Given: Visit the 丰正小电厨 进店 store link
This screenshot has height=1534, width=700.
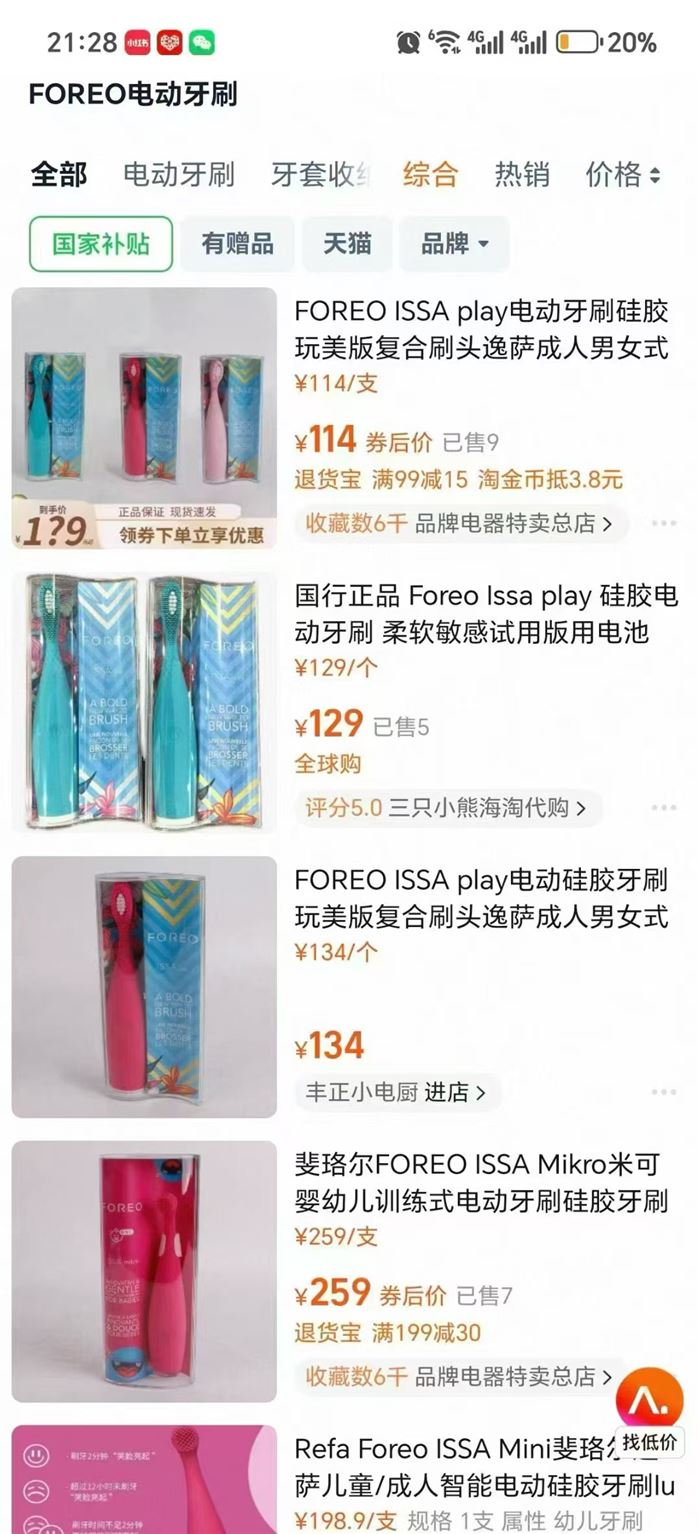Looking at the screenshot, I should (398, 1092).
